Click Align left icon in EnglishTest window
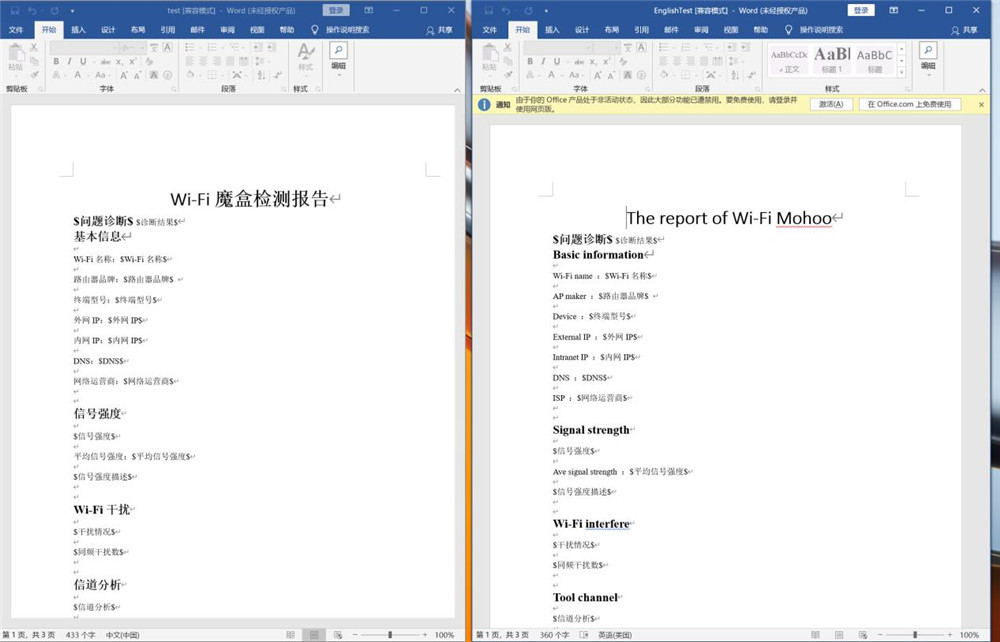The image size is (1000, 642). (x=664, y=61)
